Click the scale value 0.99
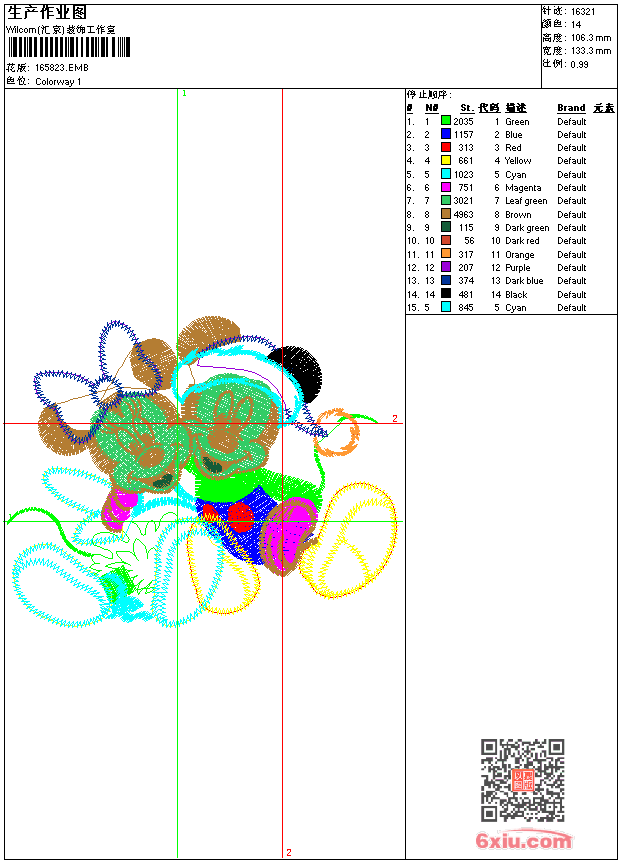Screen dimensions: 620x860 click(579, 64)
